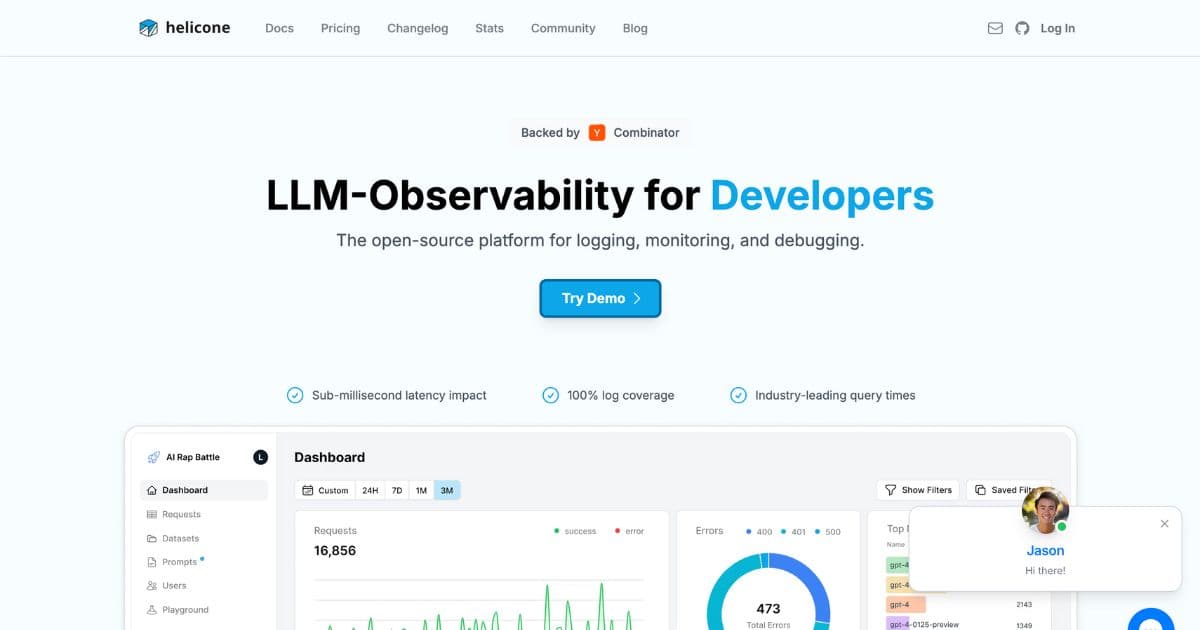Click the gpt-4-0125-preview model bar
The width and height of the screenshot is (1200, 630).
click(922, 624)
